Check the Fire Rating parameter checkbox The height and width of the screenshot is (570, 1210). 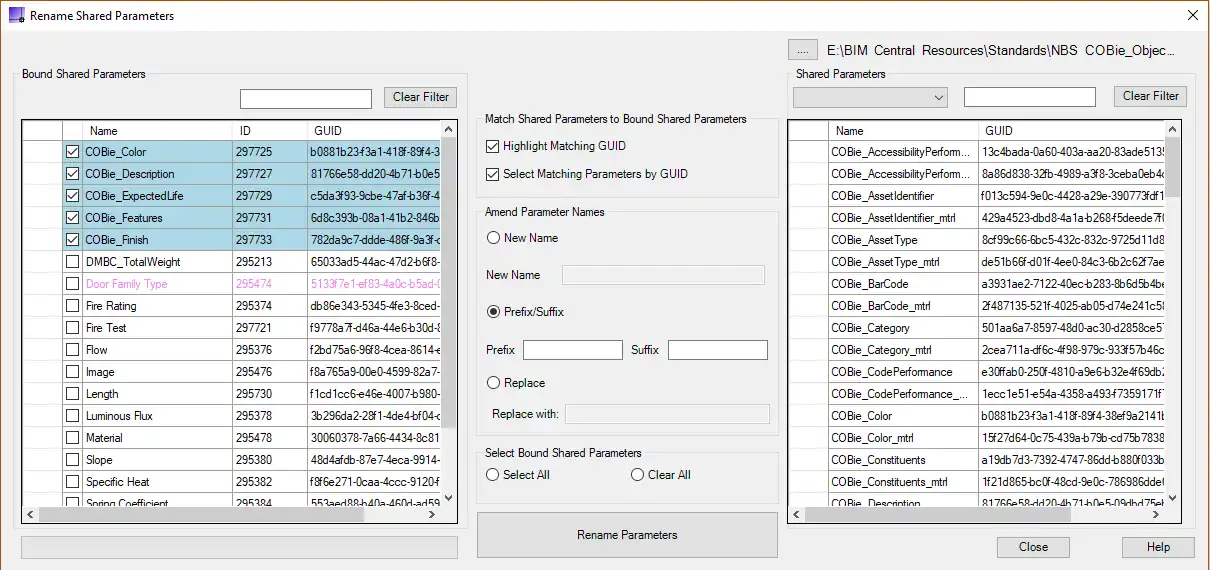click(x=72, y=306)
